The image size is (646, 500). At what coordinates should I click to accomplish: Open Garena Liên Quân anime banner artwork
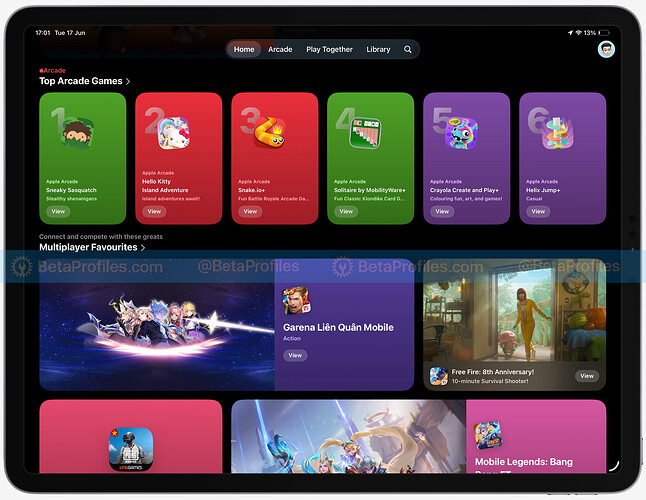[157, 325]
